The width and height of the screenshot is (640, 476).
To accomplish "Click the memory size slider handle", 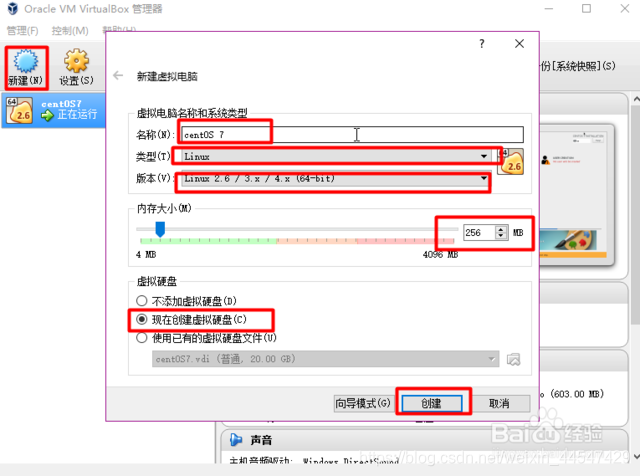I will click(160, 229).
